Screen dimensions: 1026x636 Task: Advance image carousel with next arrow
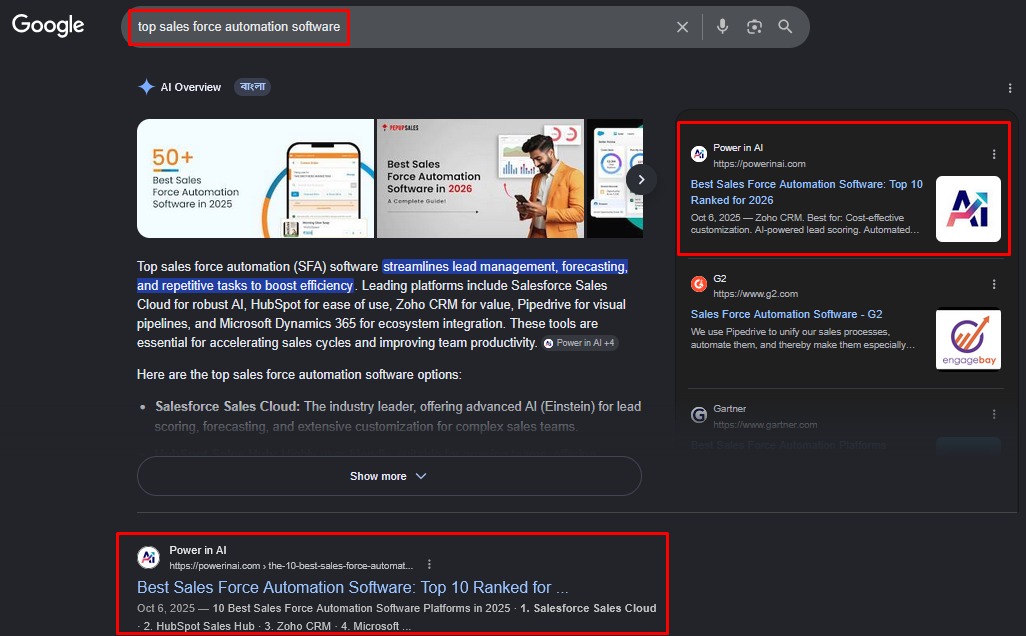click(x=641, y=179)
